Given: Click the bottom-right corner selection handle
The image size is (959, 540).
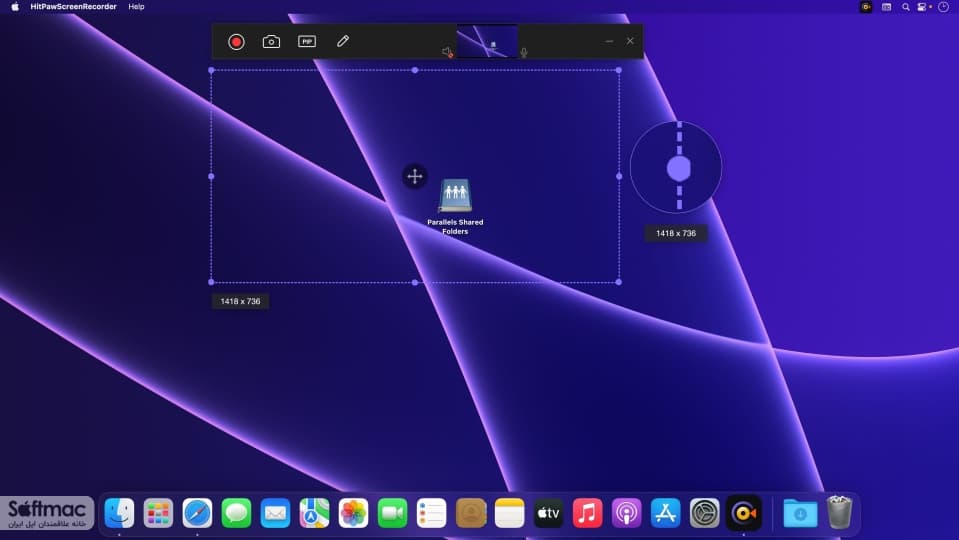Looking at the screenshot, I should pos(619,282).
